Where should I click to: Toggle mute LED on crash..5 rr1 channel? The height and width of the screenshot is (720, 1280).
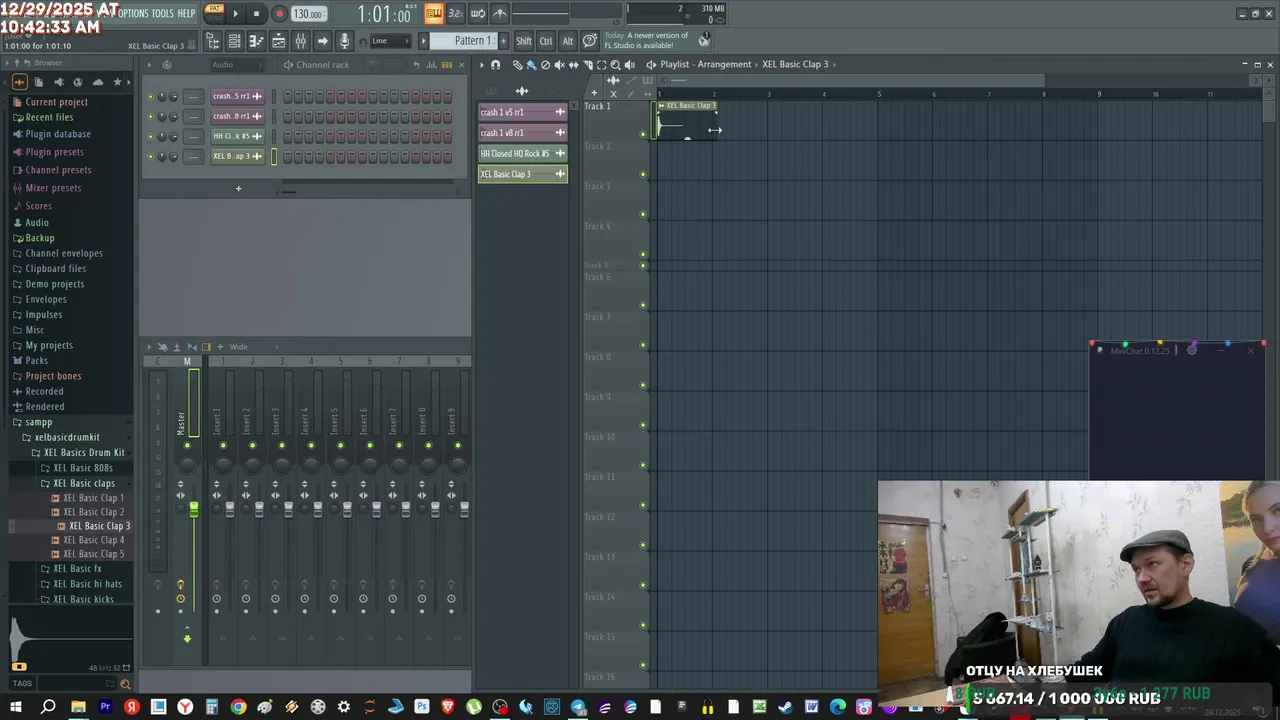tap(150, 97)
